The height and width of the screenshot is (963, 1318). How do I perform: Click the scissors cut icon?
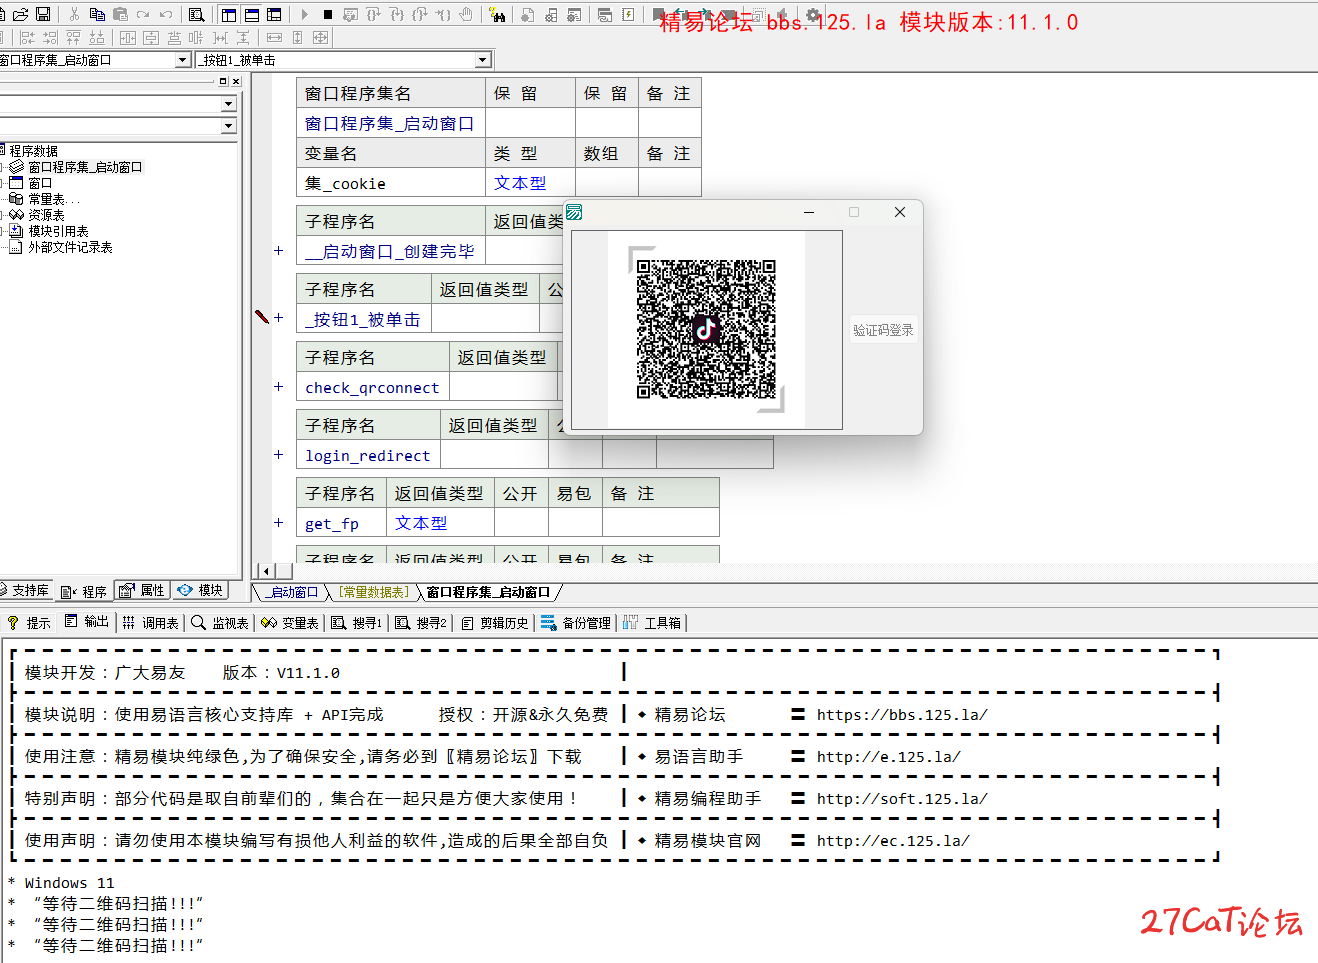tap(74, 14)
